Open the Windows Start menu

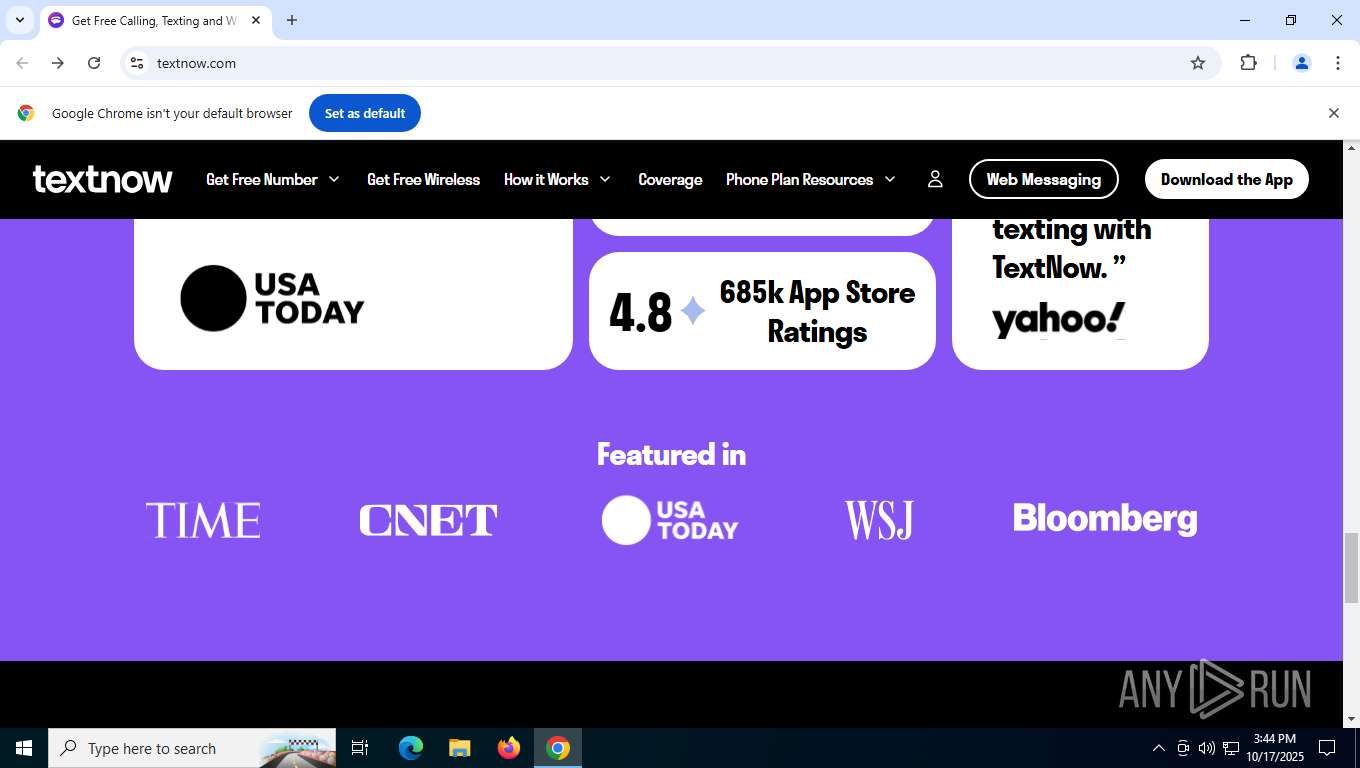click(24, 748)
